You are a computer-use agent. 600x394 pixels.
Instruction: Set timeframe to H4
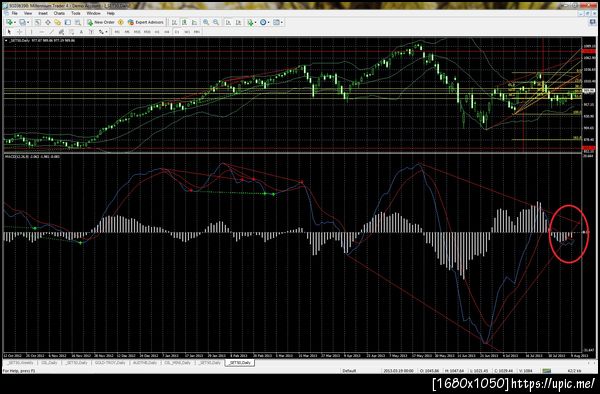point(167,32)
